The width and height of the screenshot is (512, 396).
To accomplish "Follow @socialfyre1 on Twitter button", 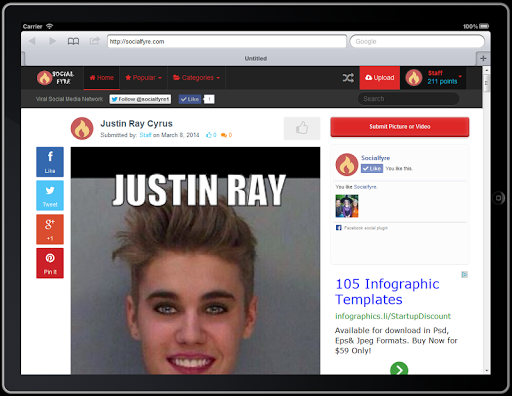I will (x=140, y=99).
